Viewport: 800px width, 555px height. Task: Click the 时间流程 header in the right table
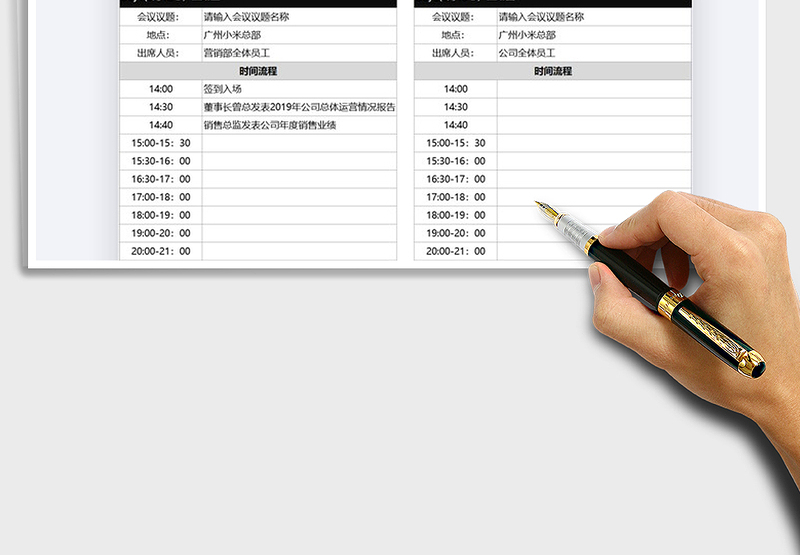tap(553, 71)
